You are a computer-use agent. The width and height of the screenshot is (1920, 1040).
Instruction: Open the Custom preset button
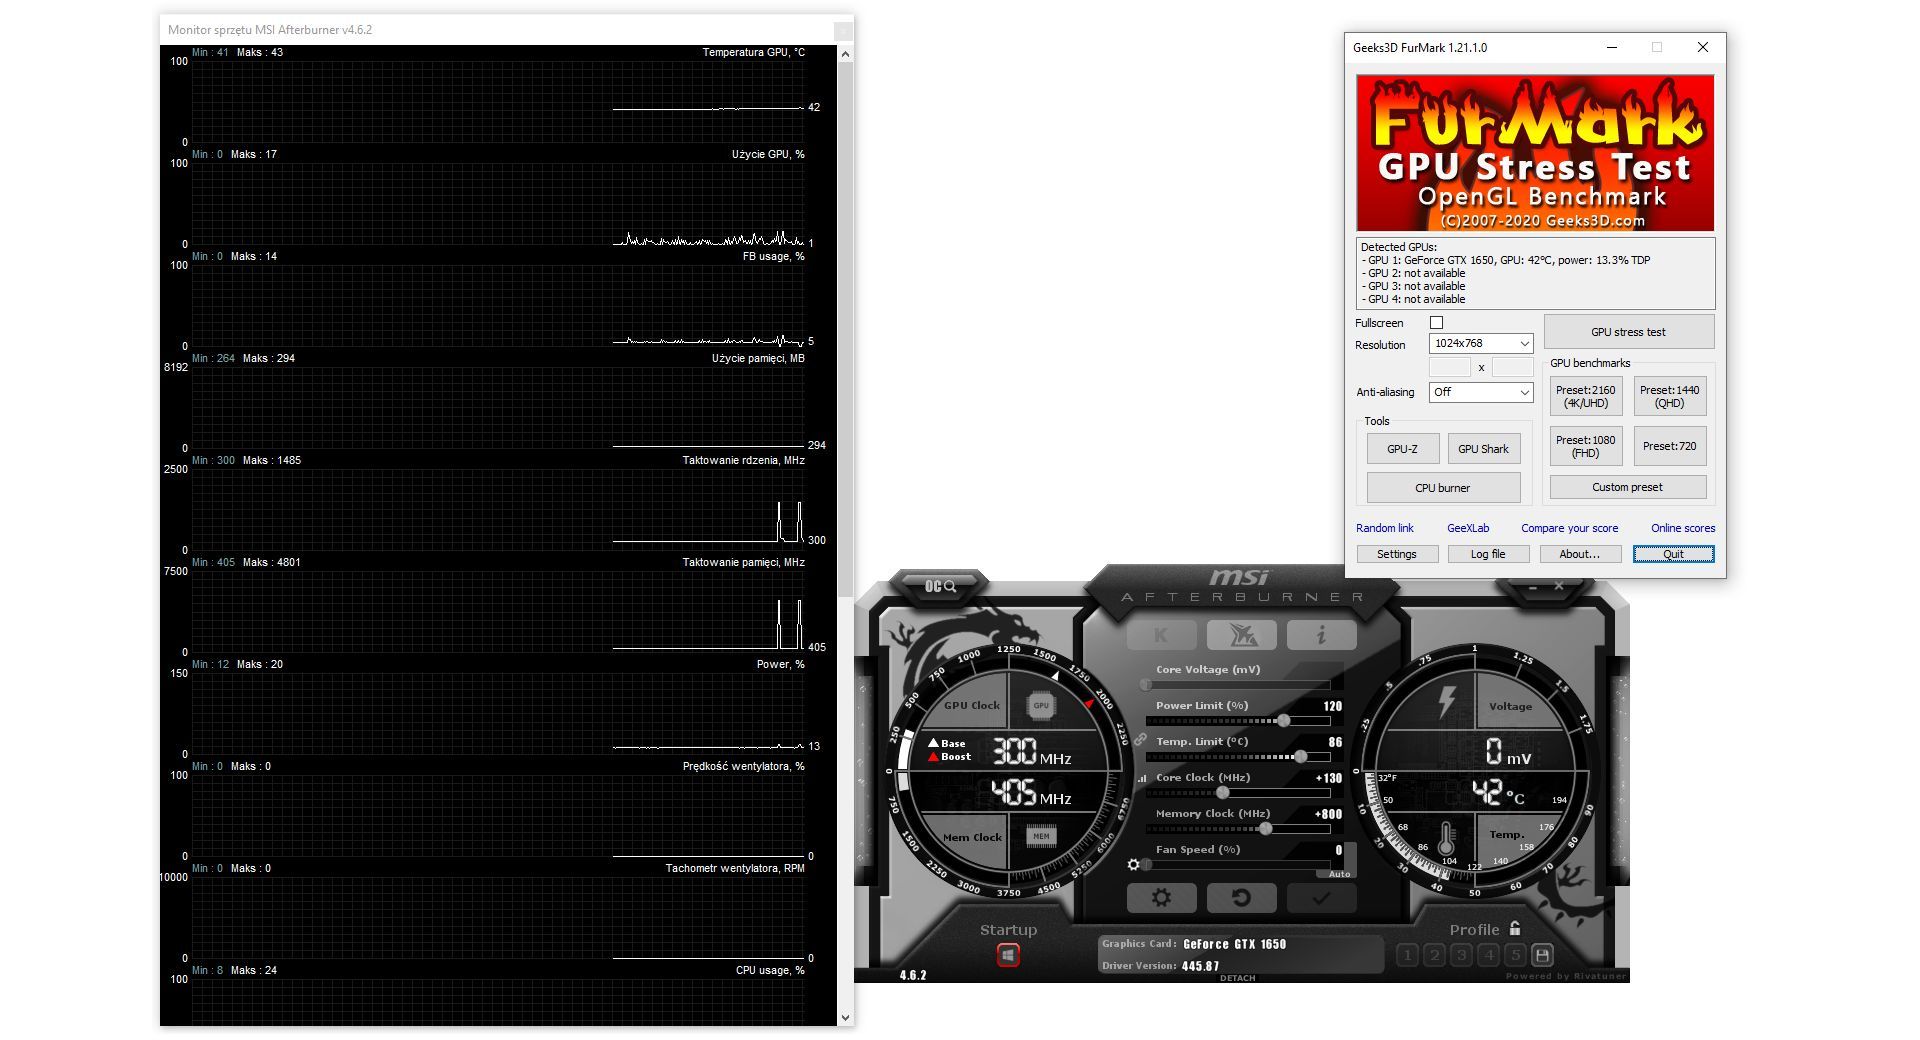pos(1627,487)
